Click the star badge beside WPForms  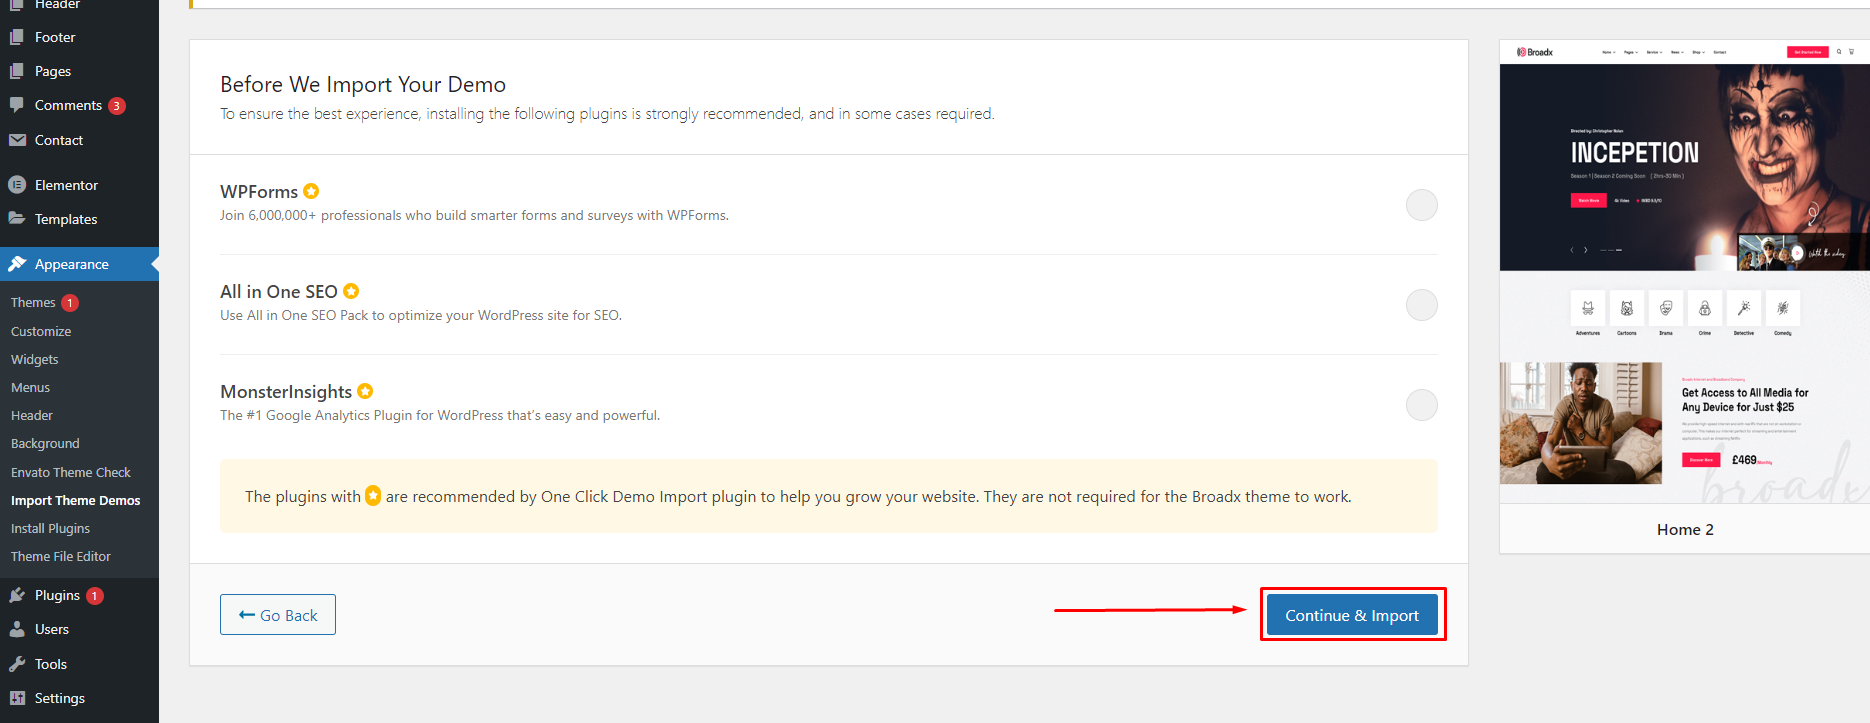pyautogui.click(x=311, y=191)
